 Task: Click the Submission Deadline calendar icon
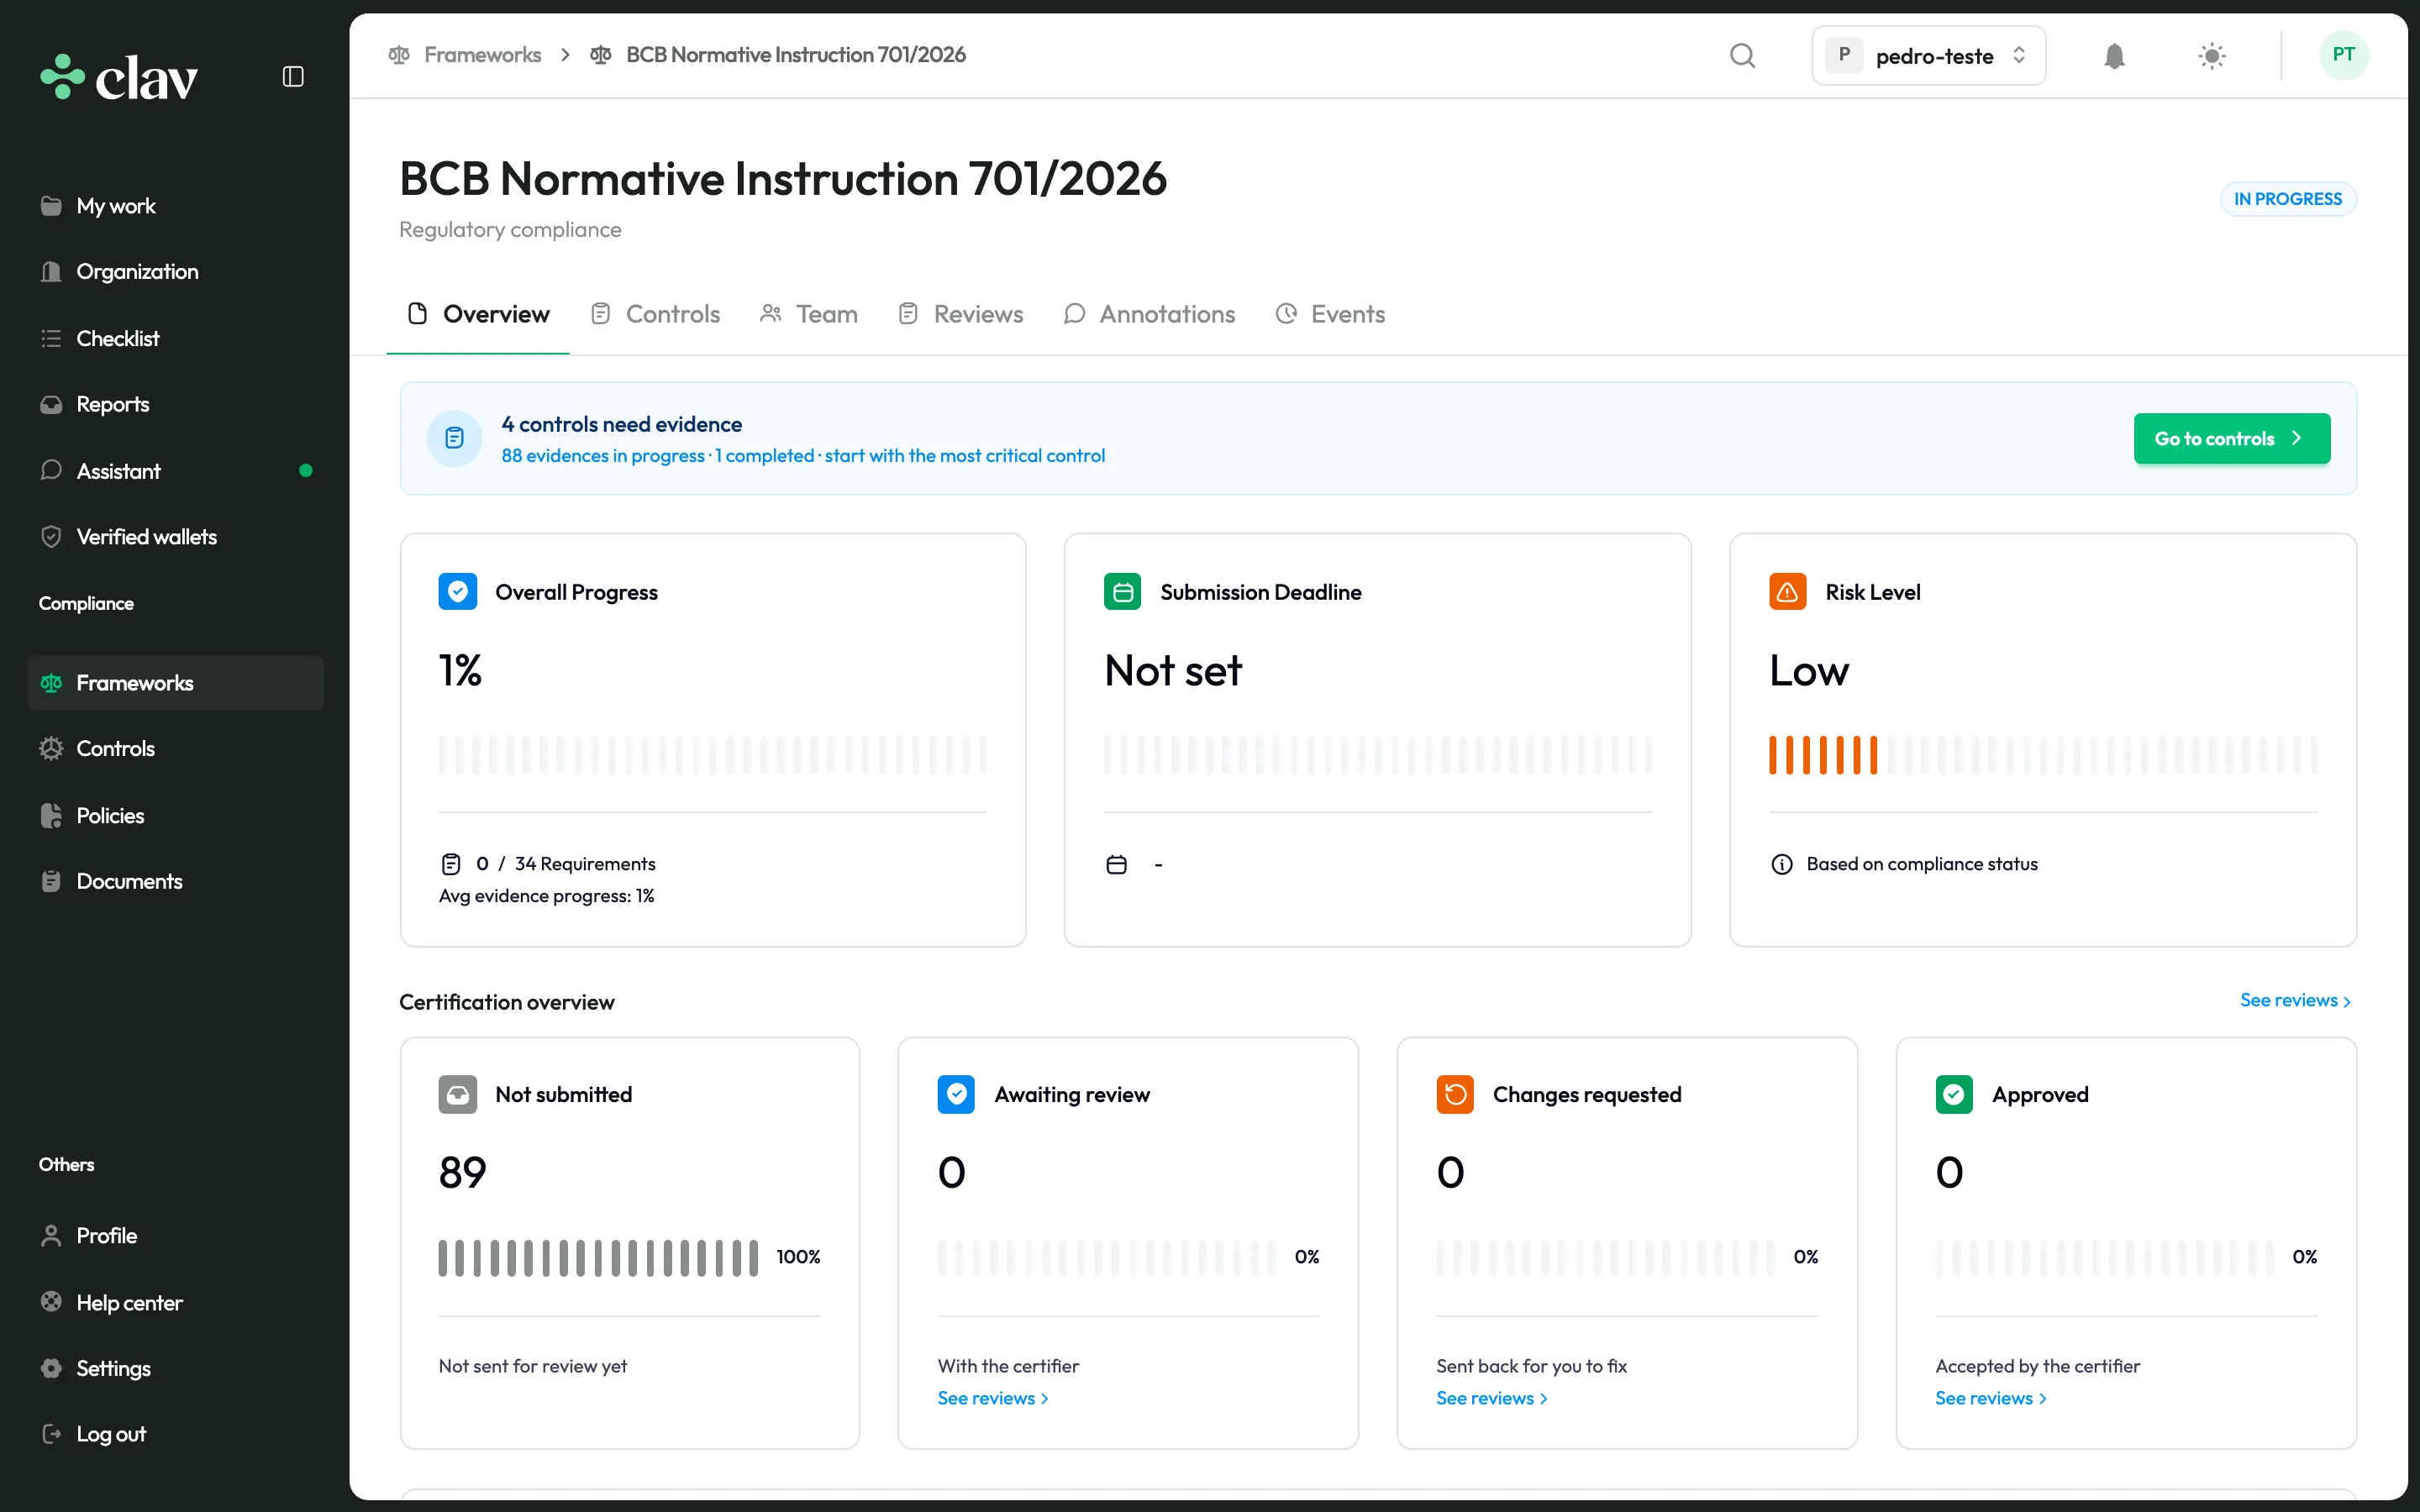tap(1122, 592)
